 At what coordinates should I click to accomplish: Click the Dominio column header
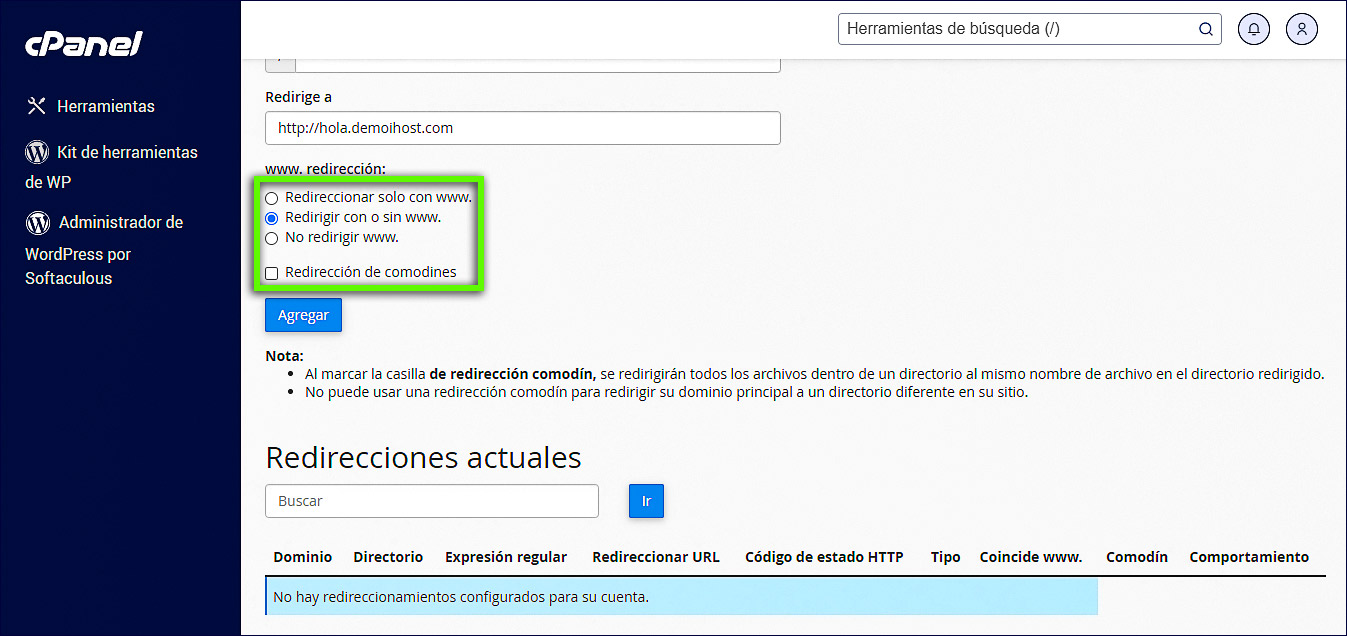coord(302,557)
